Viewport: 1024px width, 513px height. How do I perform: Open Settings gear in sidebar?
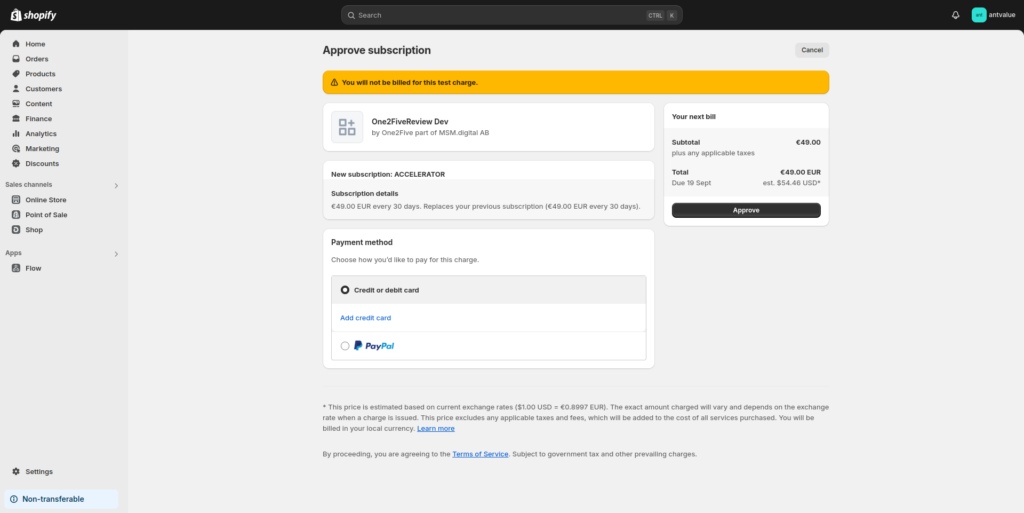[x=16, y=472]
